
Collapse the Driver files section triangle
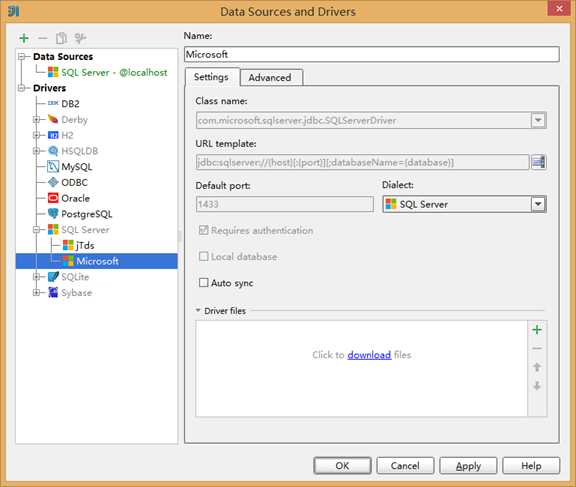pyautogui.click(x=198, y=311)
